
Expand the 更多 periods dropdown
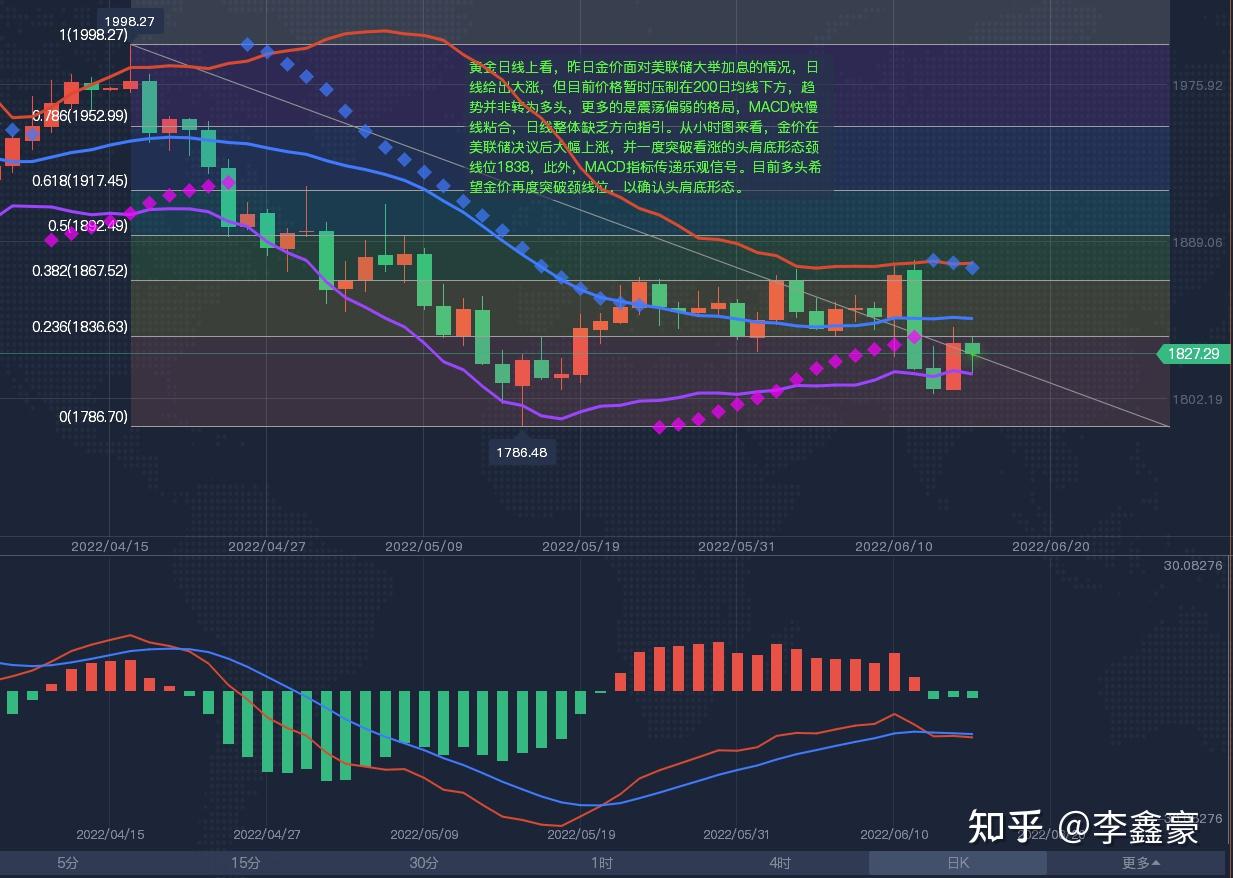click(1141, 863)
